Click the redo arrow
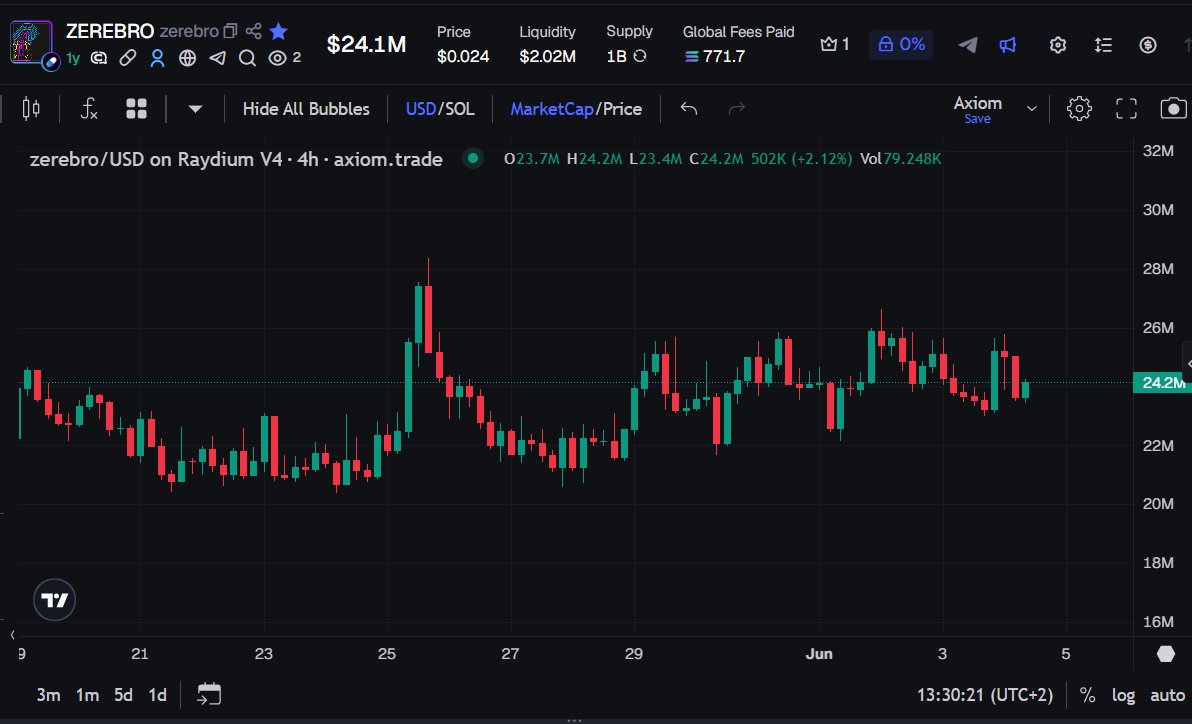This screenshot has width=1192, height=724. point(737,109)
